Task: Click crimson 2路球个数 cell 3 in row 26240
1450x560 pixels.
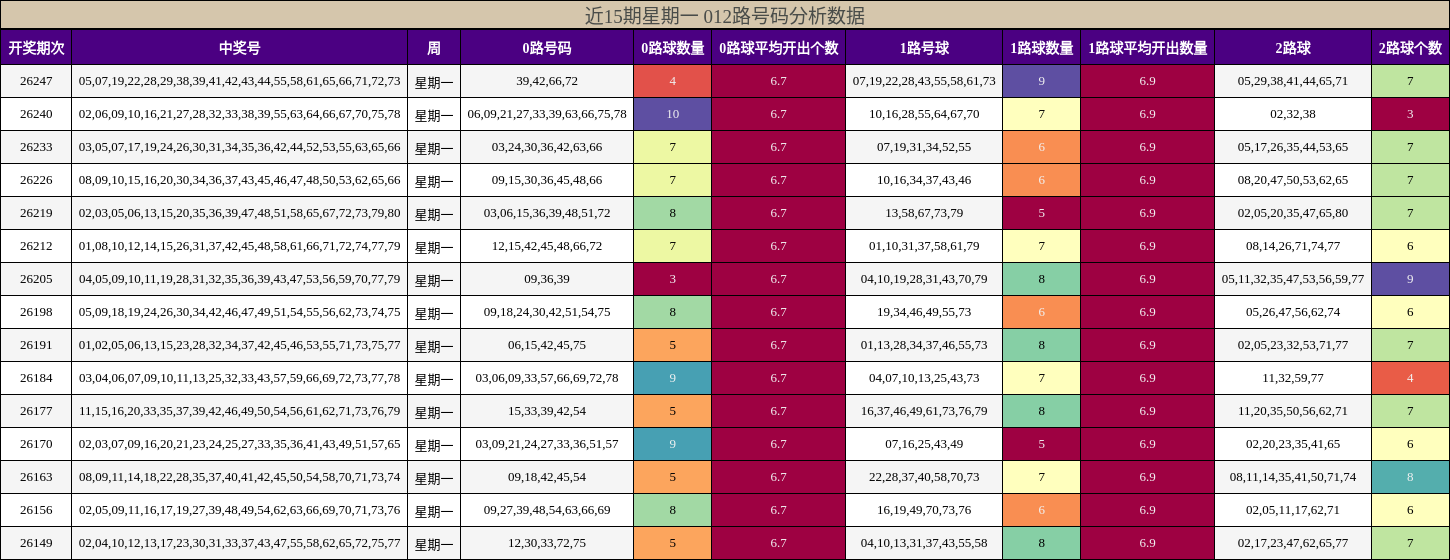Action: point(1411,114)
